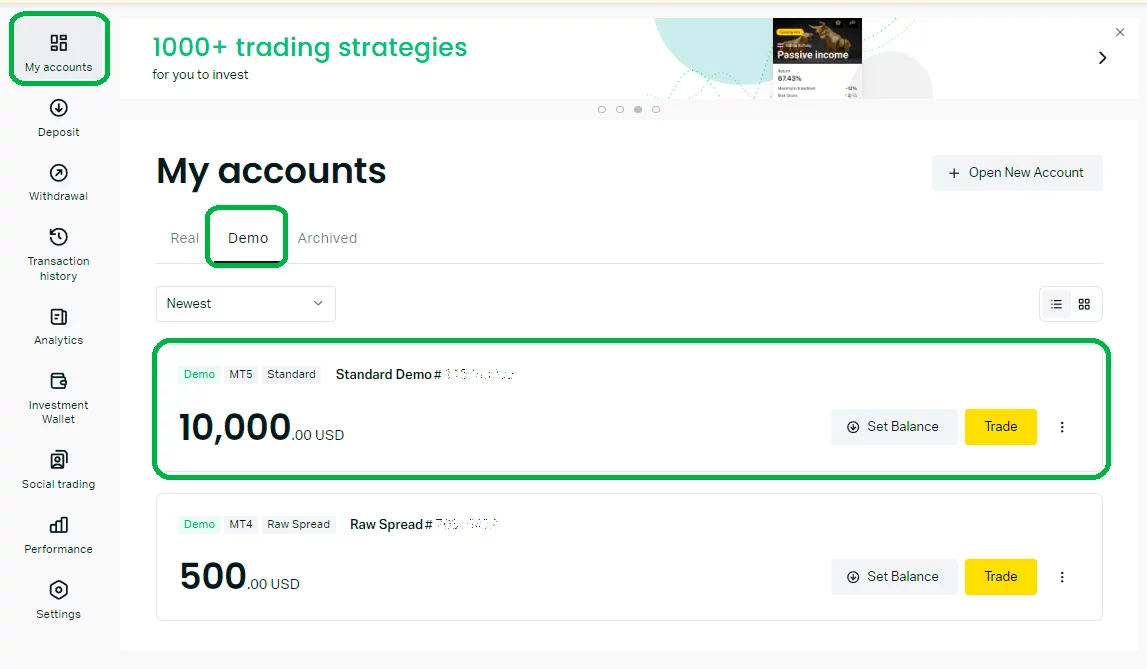Expand the Newest sort dropdown
This screenshot has width=1147, height=669.
coord(246,304)
